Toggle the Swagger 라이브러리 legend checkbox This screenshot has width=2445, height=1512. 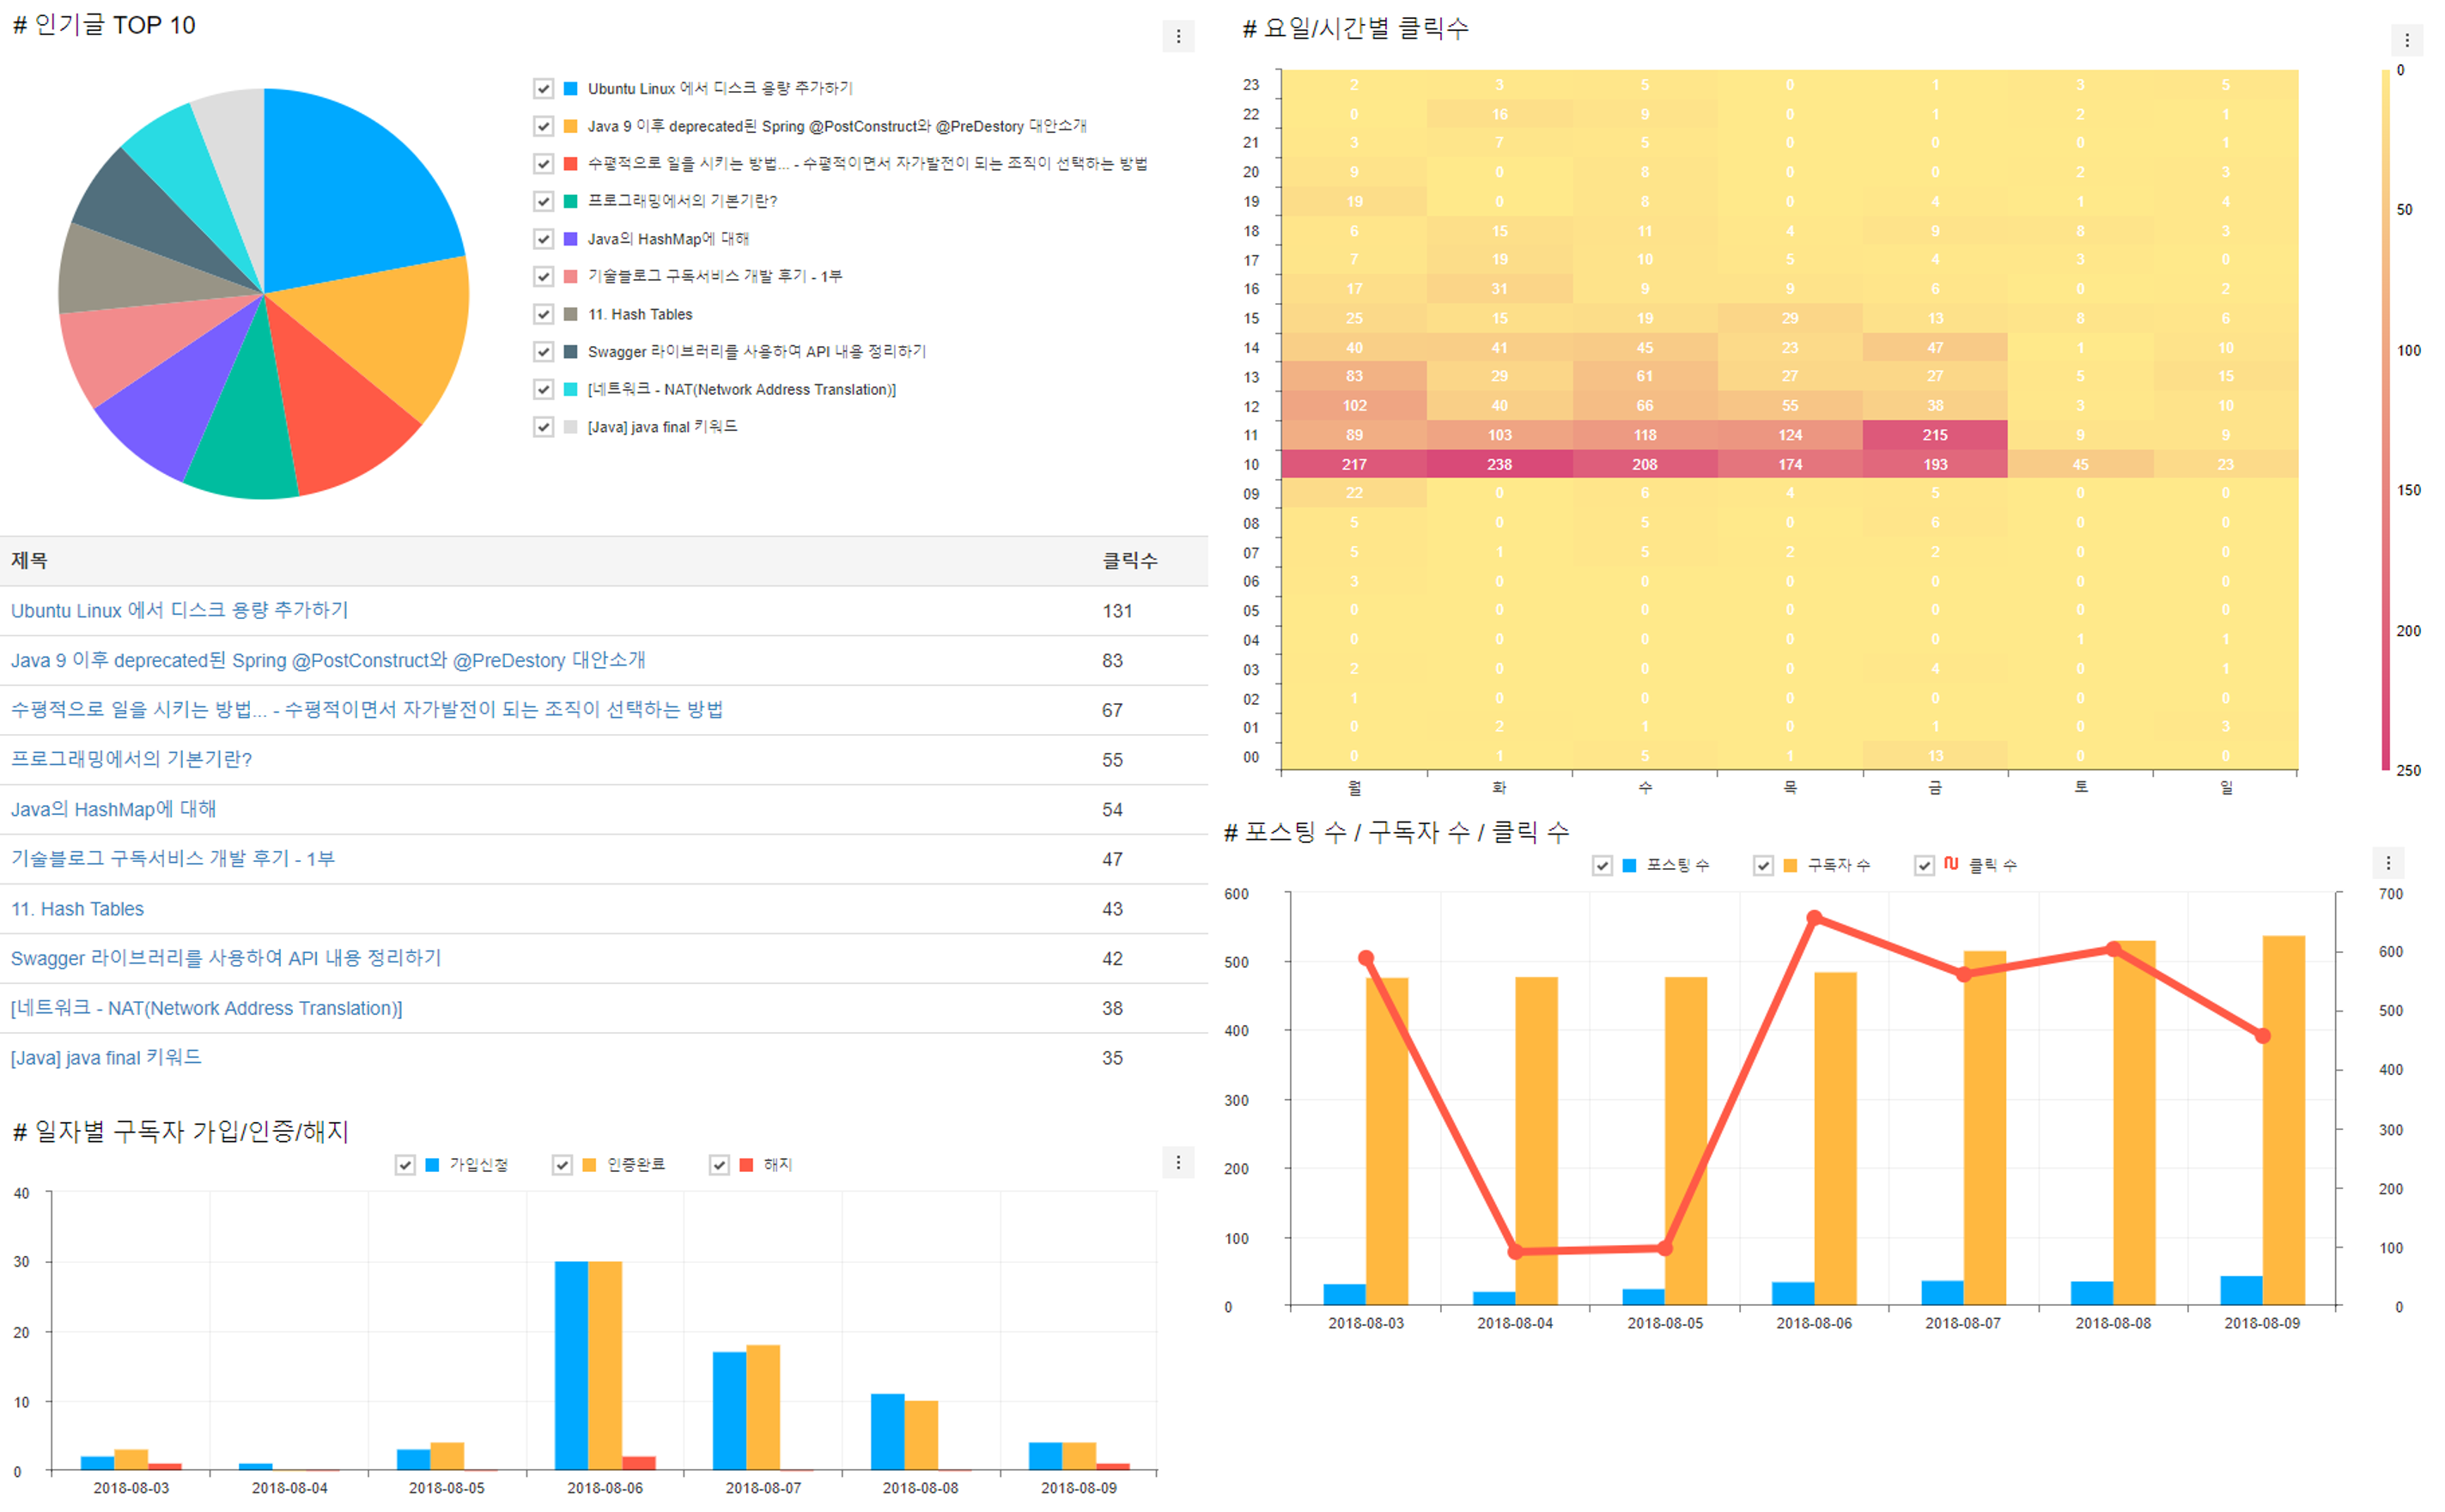(543, 351)
